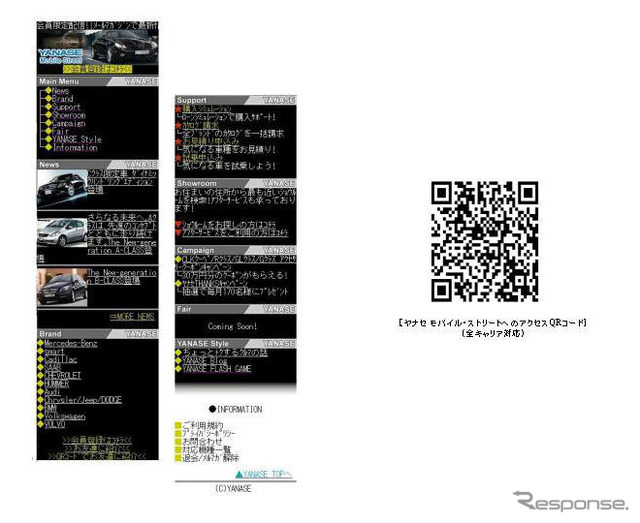Open the Support item in Main Menu
The width and height of the screenshot is (640, 523).
(x=66, y=107)
